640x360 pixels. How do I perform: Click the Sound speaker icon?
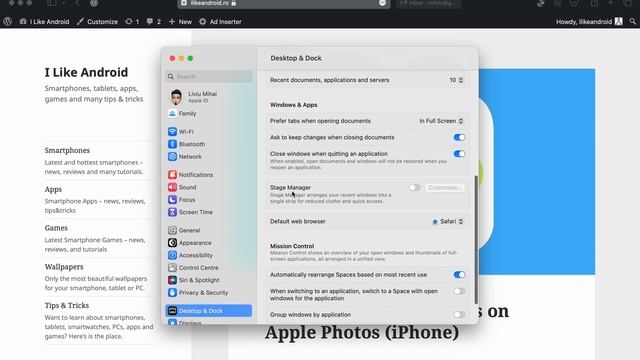click(x=172, y=187)
